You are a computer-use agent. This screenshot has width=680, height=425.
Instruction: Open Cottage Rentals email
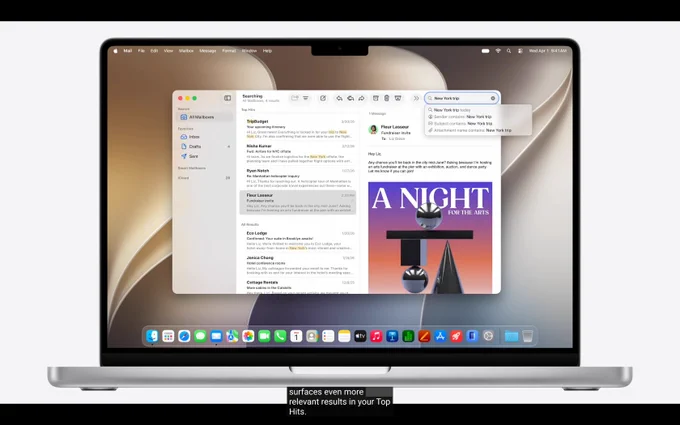[x=298, y=287]
